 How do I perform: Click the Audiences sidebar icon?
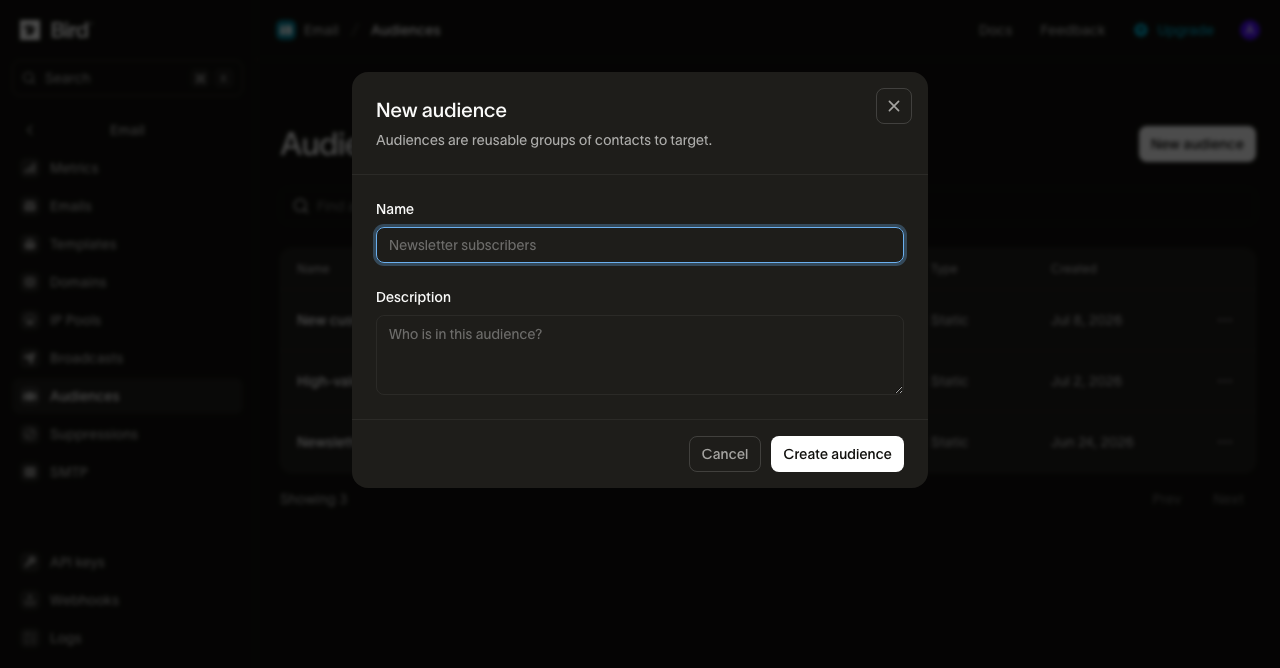[x=30, y=396]
